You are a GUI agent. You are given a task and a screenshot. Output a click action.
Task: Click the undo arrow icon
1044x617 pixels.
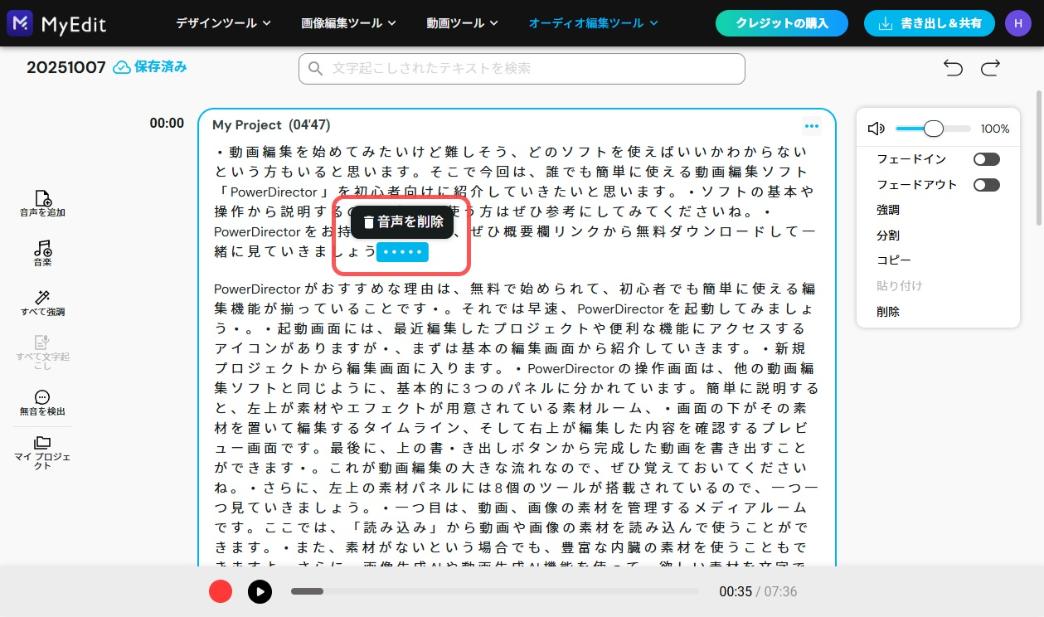point(952,68)
